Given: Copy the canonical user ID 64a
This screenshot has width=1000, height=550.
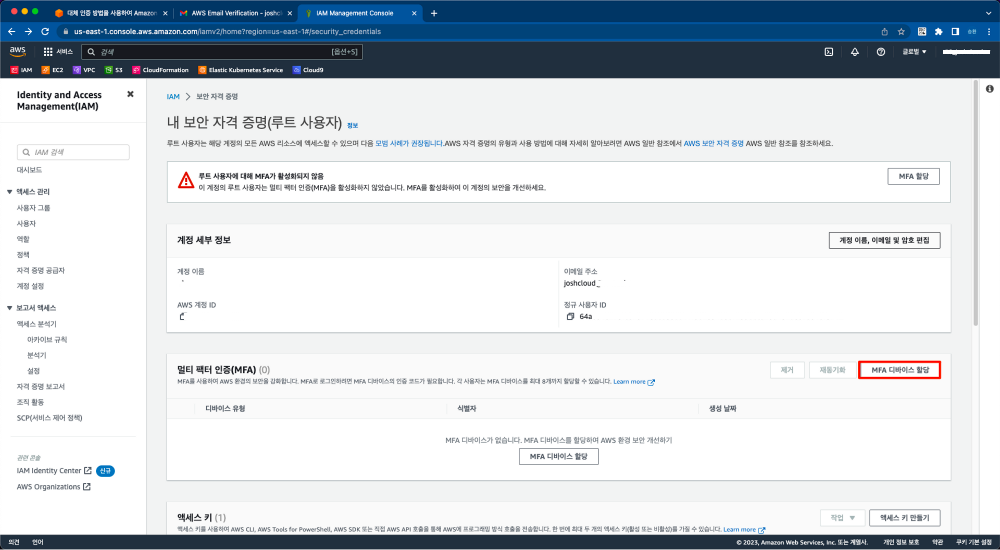Looking at the screenshot, I should [570, 316].
